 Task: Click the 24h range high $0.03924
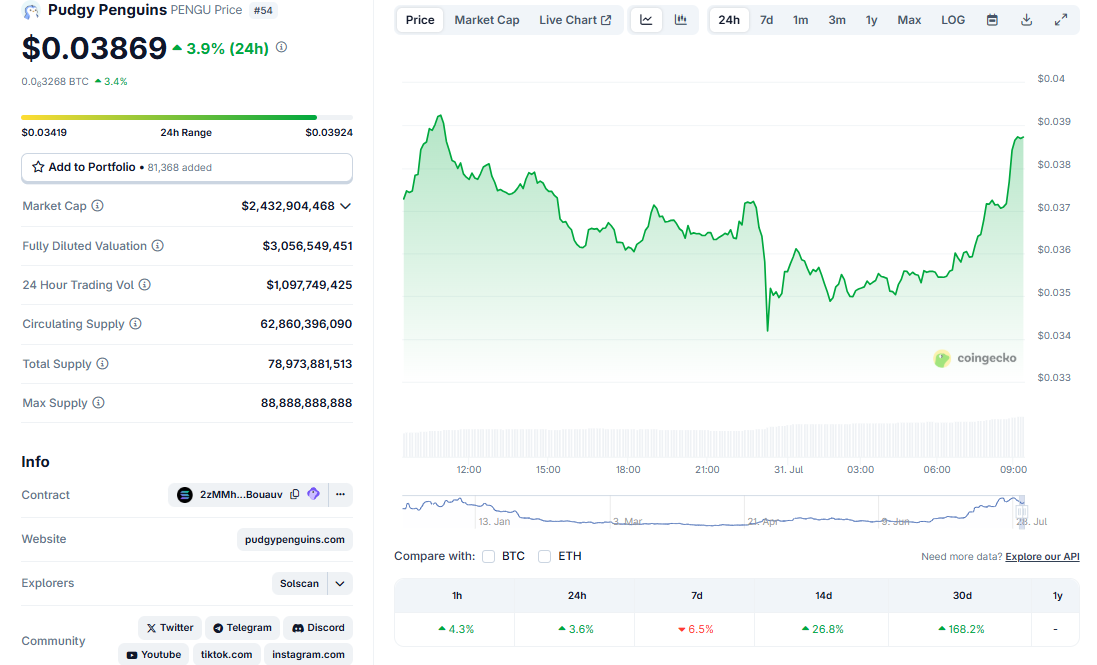(x=329, y=133)
